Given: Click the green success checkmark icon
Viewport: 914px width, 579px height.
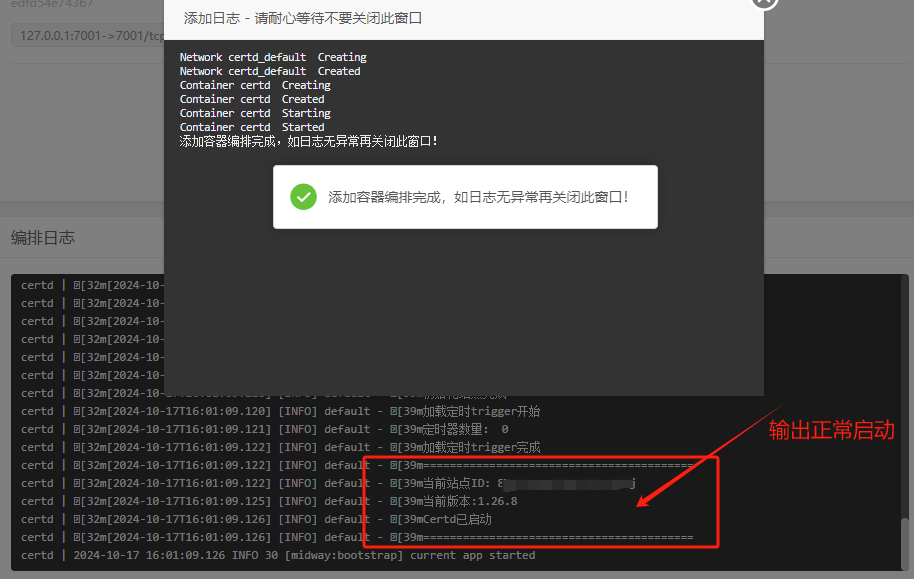Looking at the screenshot, I should (303, 197).
